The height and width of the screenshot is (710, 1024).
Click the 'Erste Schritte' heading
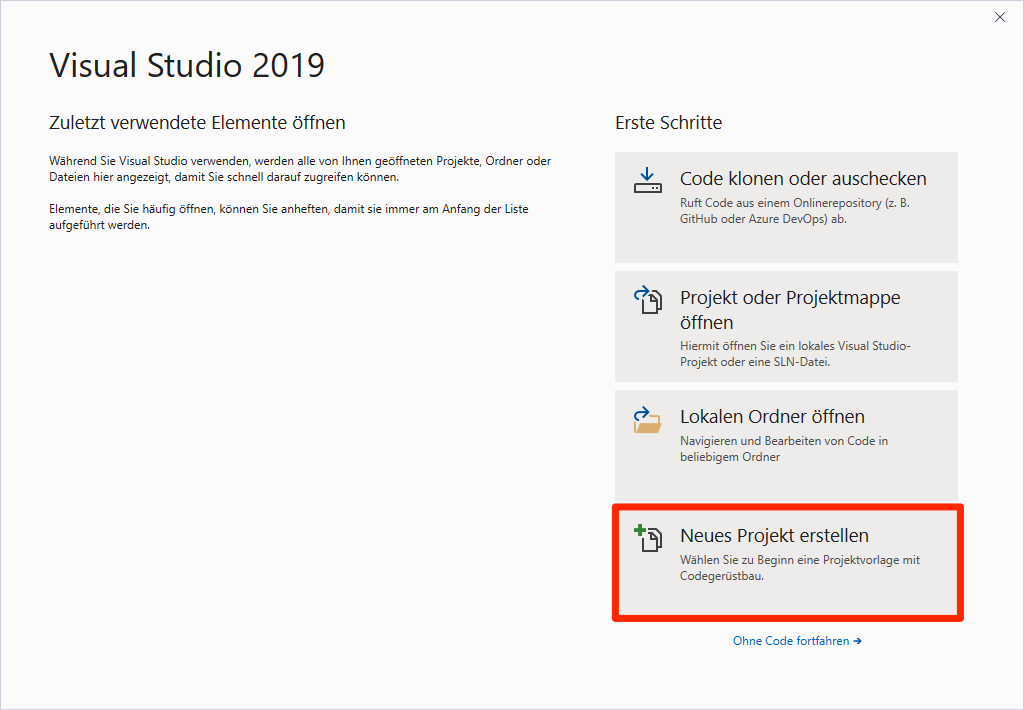click(x=669, y=123)
